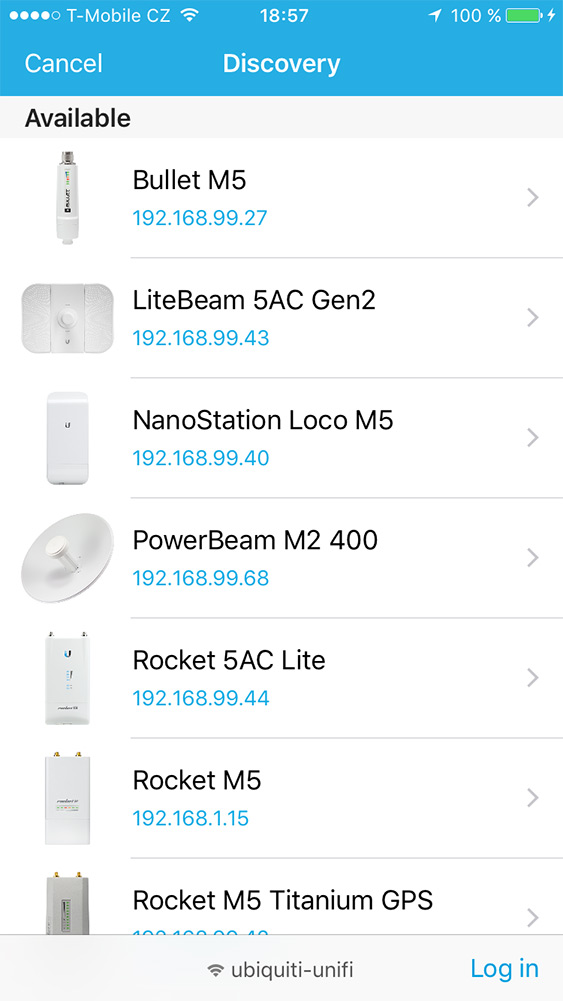Tap the Log in button
This screenshot has width=563, height=1001.
coord(504,969)
